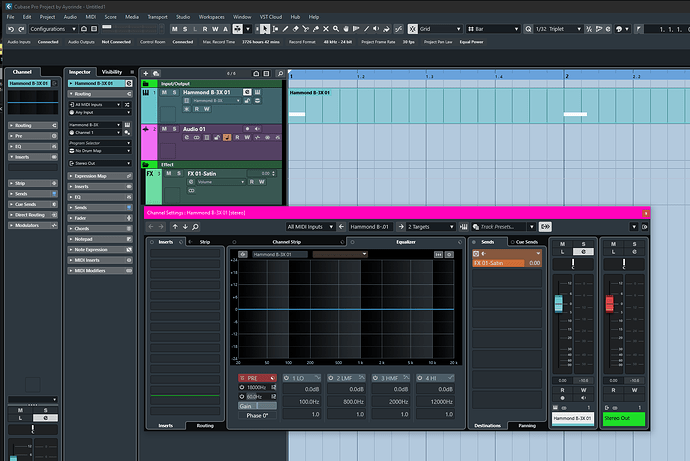
Task: Click the Redo arrow in the toolbar
Action: click(21, 29)
